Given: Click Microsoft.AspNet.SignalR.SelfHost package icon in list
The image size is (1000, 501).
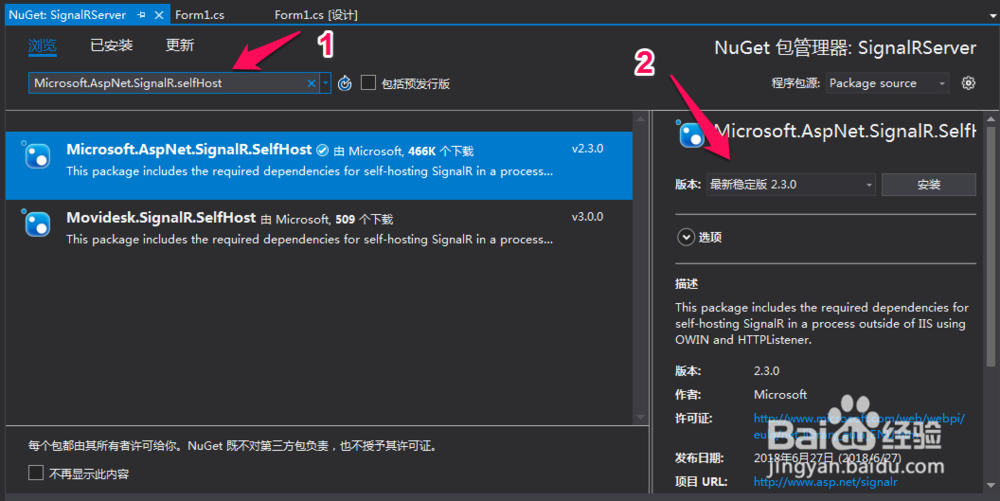Looking at the screenshot, I should coord(37,156).
